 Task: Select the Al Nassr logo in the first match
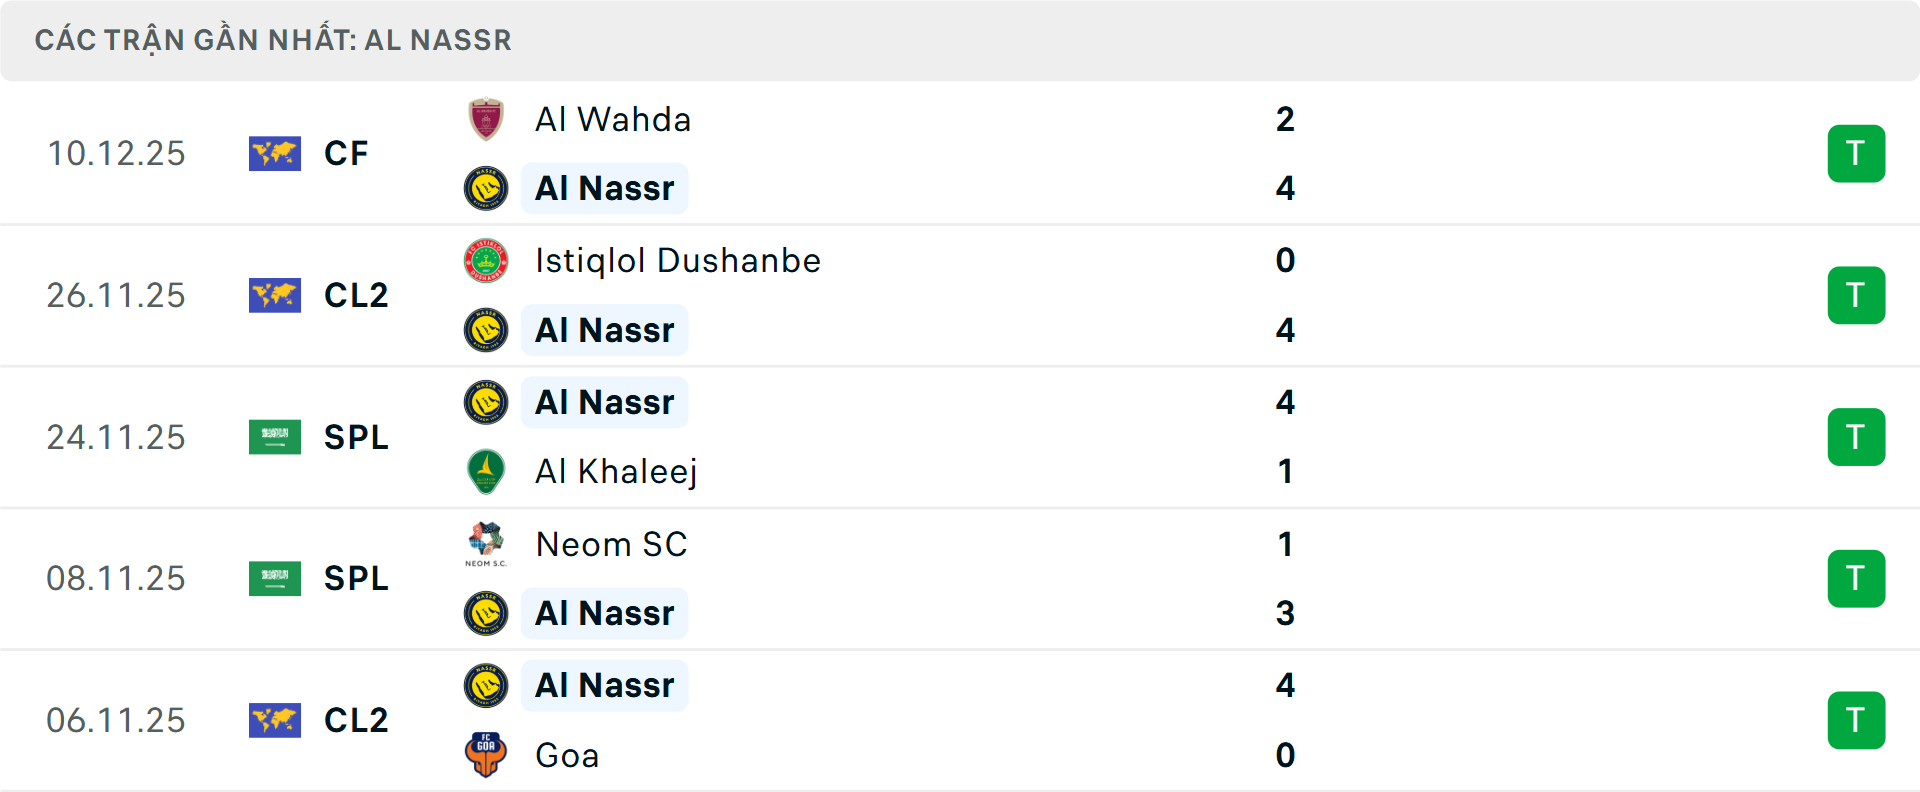486,188
